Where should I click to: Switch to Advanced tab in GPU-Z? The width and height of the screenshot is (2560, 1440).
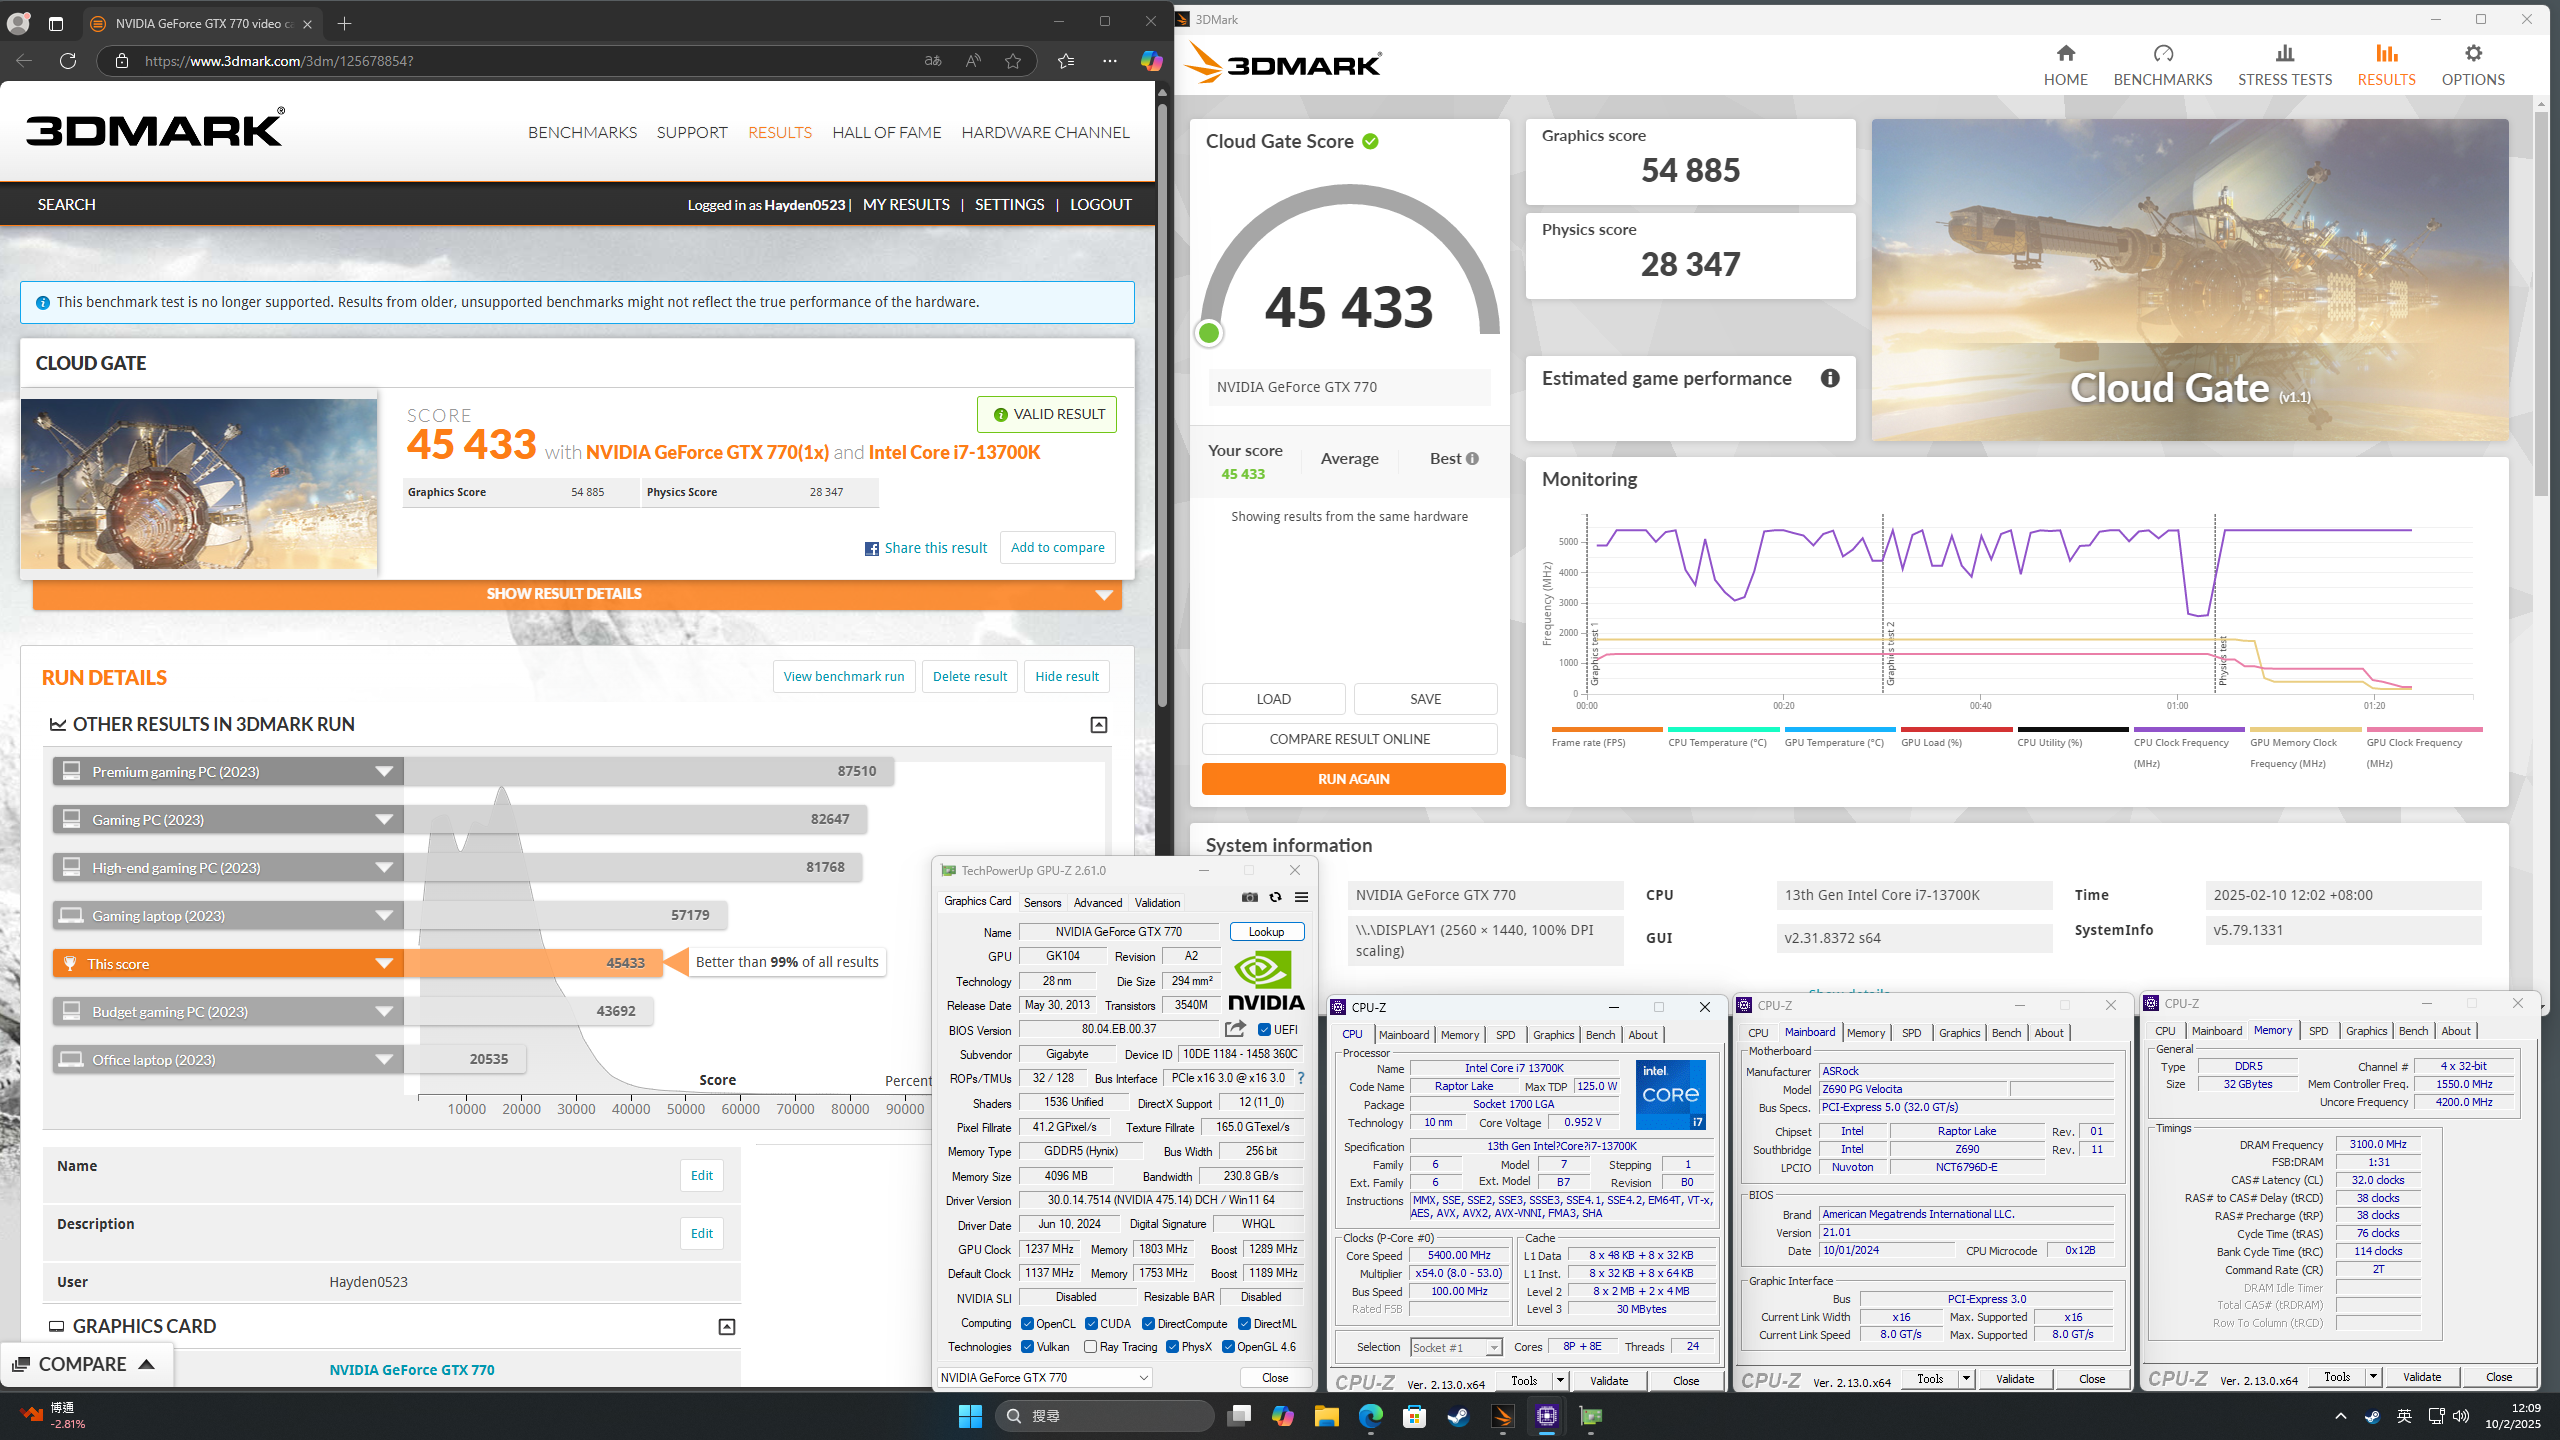click(x=1097, y=902)
